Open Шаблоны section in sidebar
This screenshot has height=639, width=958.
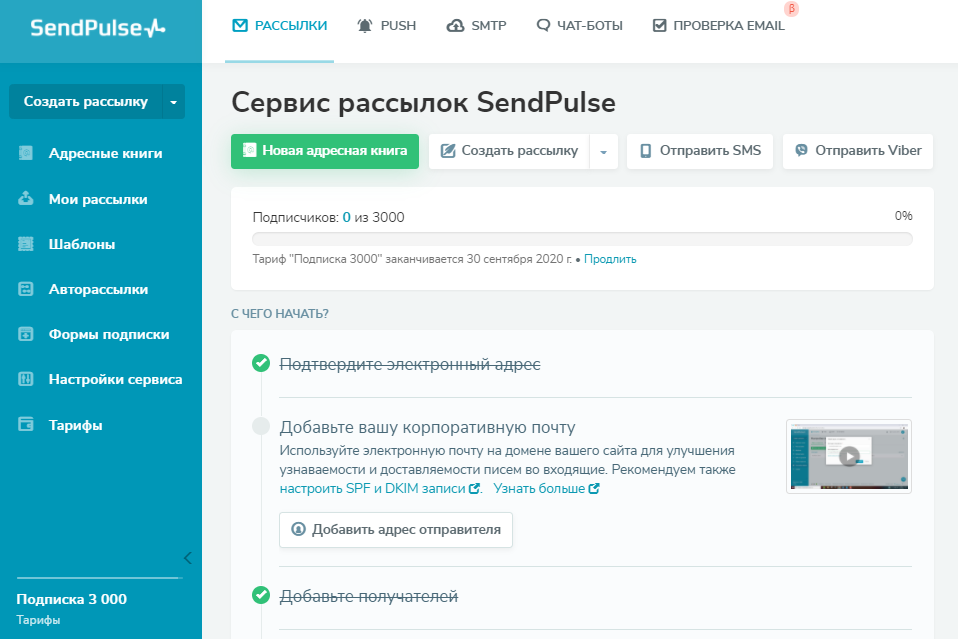click(x=81, y=244)
